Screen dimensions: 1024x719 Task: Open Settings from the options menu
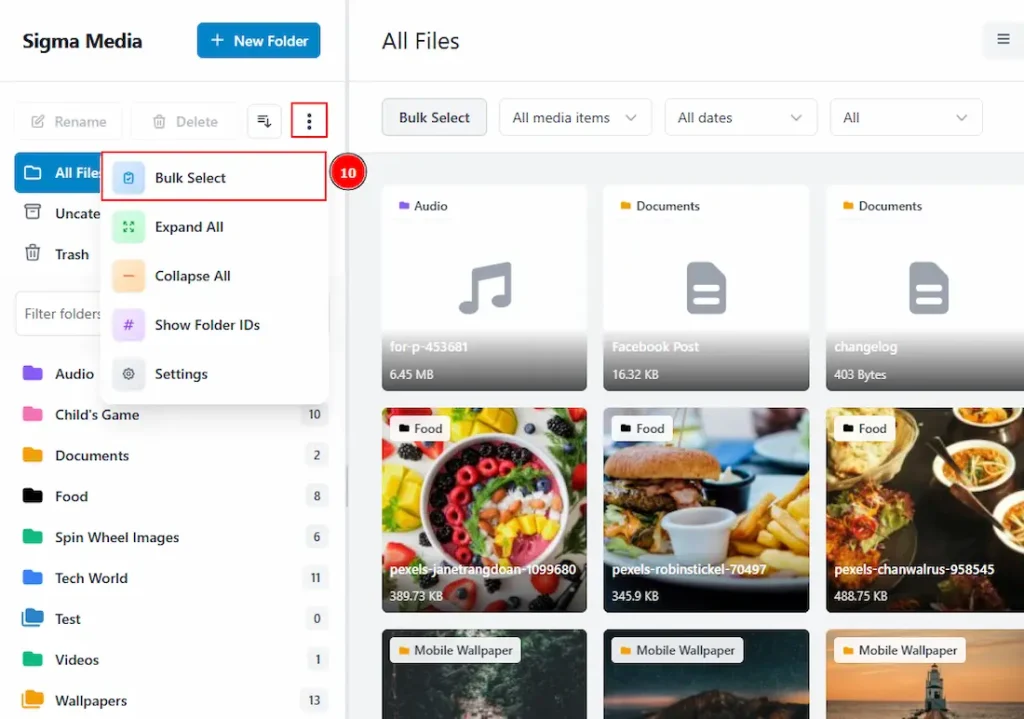[181, 374]
